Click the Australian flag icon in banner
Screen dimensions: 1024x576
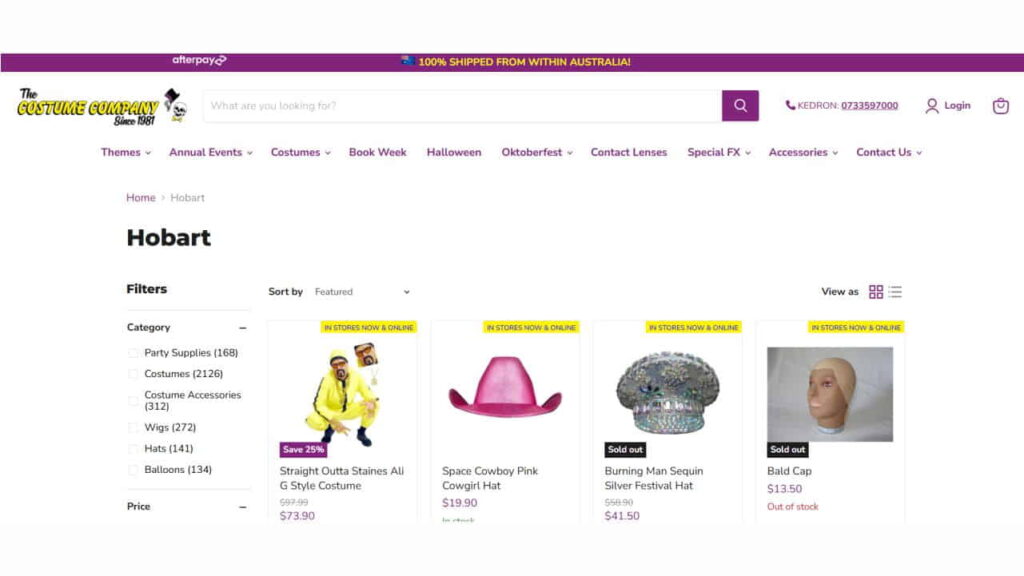pyautogui.click(x=408, y=61)
